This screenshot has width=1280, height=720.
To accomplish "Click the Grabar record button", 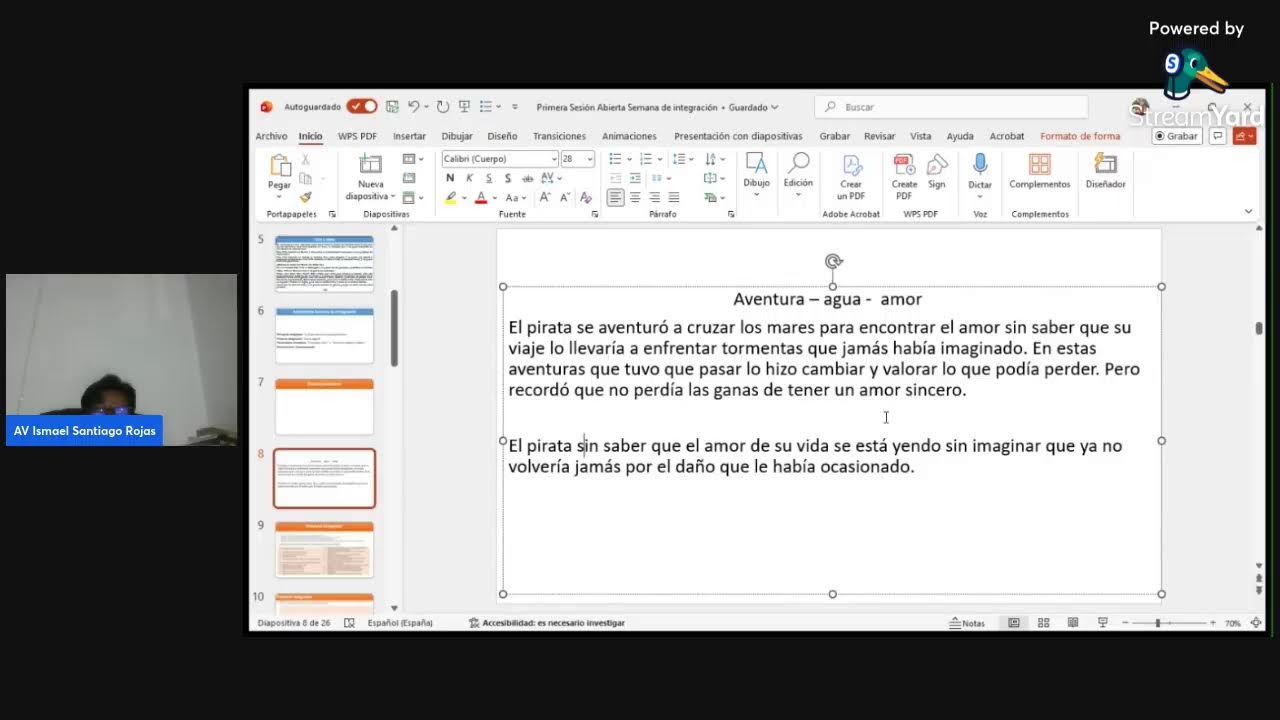I will click(1177, 136).
